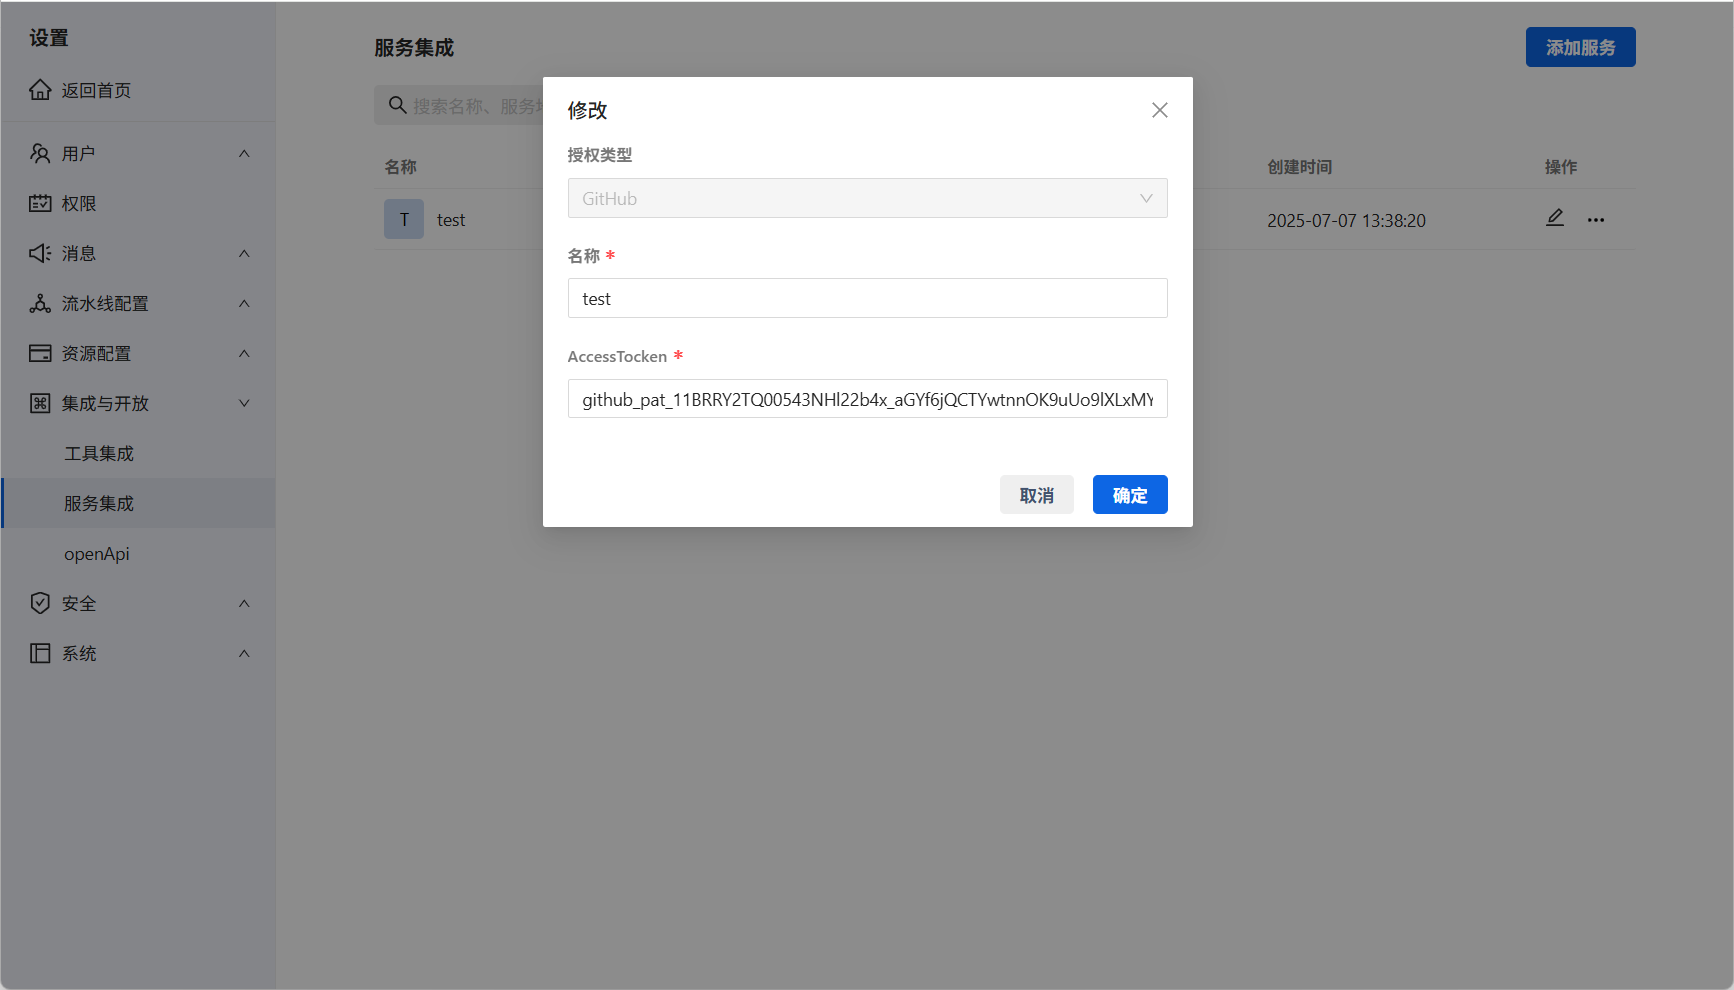Click the home icon next to 返回首页
Screen dimensions: 1734x990
40,89
